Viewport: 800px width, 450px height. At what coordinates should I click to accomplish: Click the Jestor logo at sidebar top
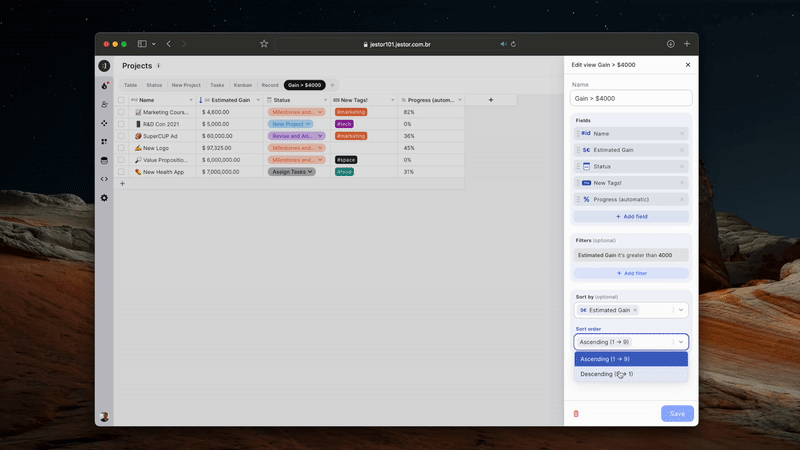[x=105, y=66]
